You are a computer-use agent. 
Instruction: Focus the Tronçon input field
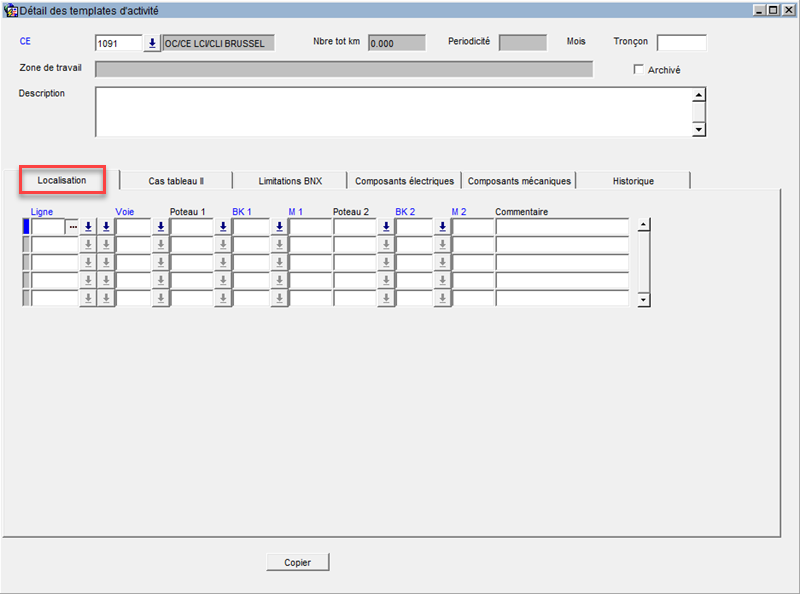pyautogui.click(x=682, y=43)
